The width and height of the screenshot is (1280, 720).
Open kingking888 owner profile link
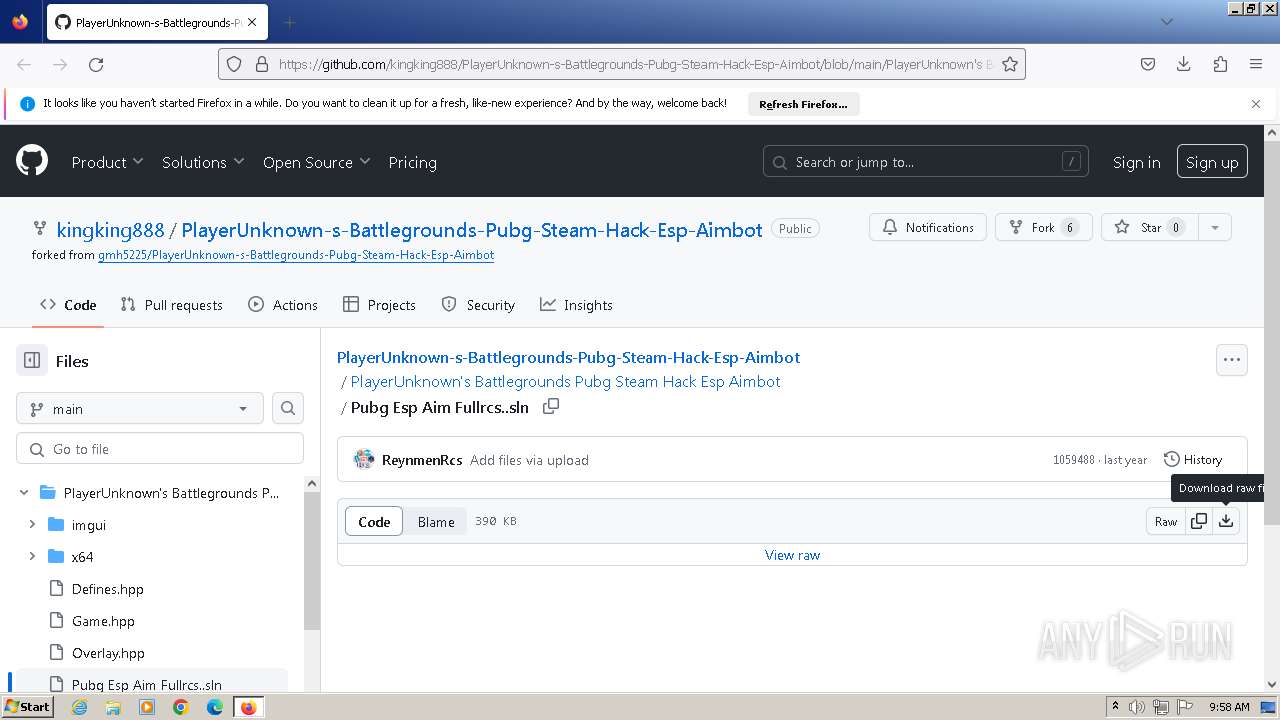[110, 230]
